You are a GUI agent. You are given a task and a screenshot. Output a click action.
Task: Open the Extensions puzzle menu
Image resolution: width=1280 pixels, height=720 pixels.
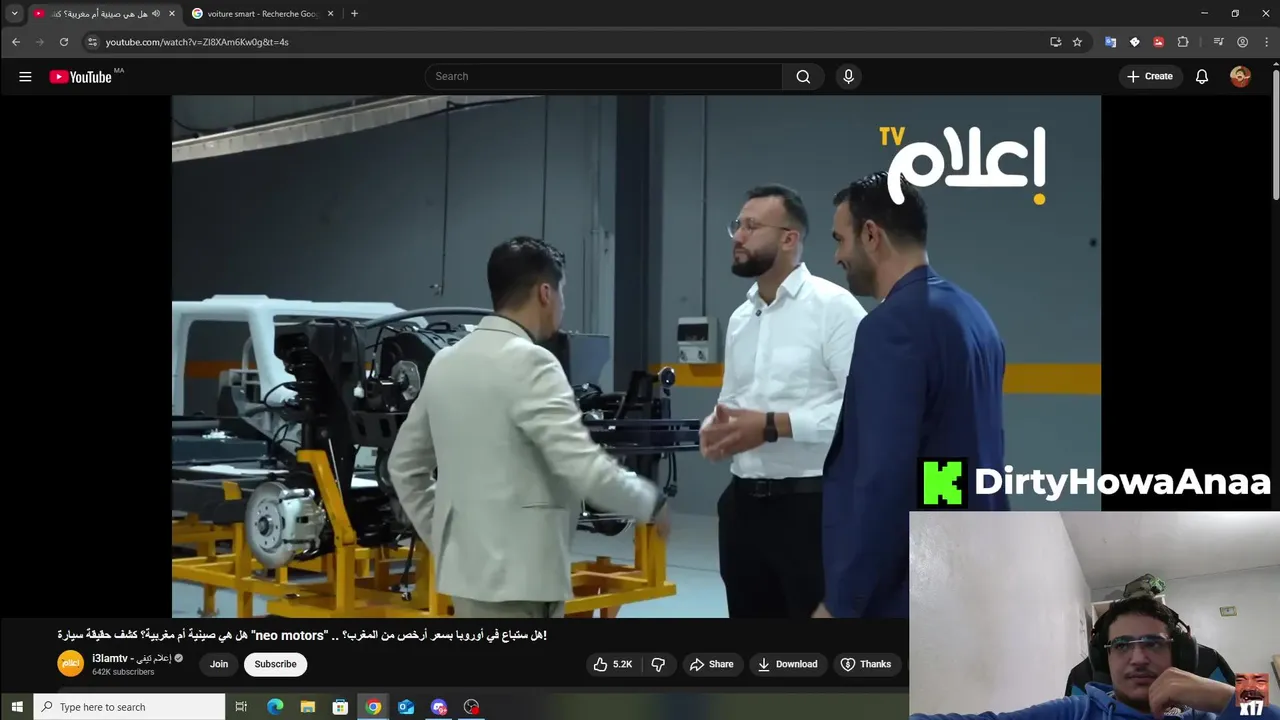(1183, 42)
